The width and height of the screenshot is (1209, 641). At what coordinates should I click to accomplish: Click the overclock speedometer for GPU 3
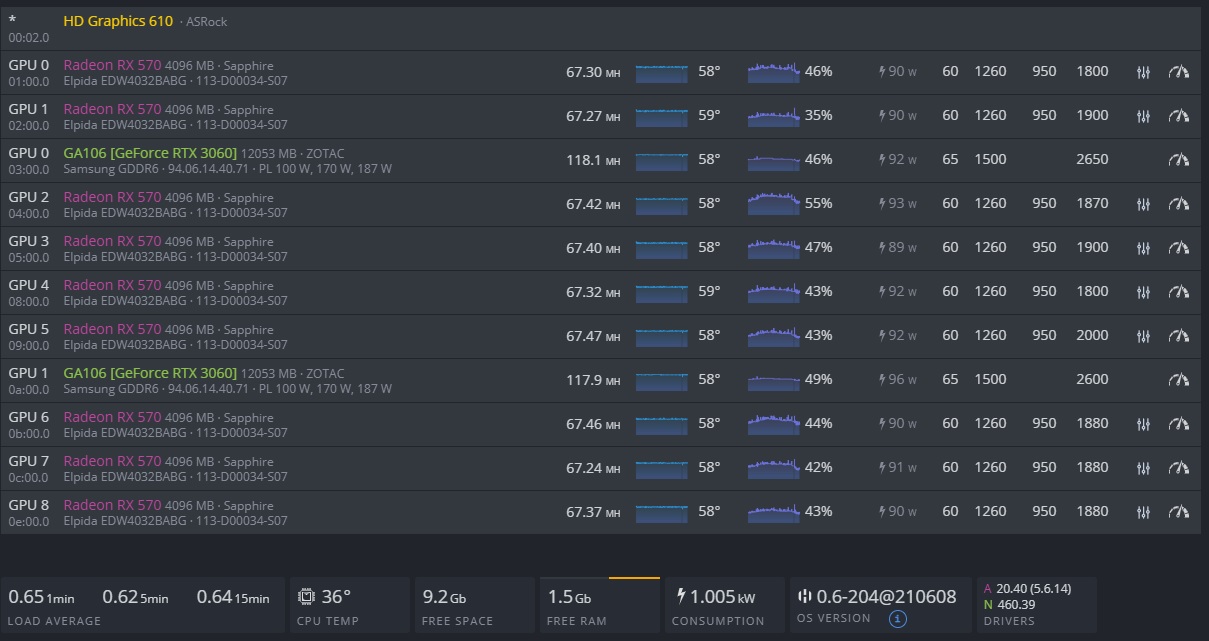(x=1179, y=248)
